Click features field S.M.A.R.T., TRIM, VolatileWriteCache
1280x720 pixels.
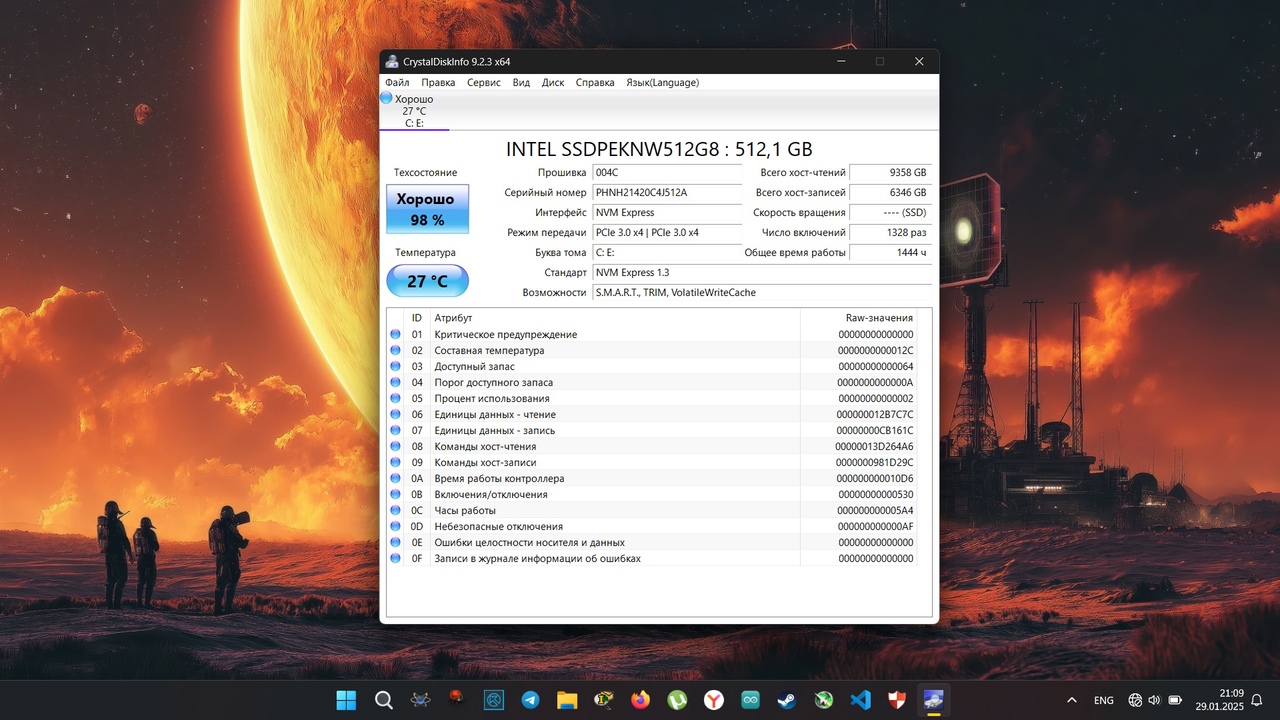point(761,292)
